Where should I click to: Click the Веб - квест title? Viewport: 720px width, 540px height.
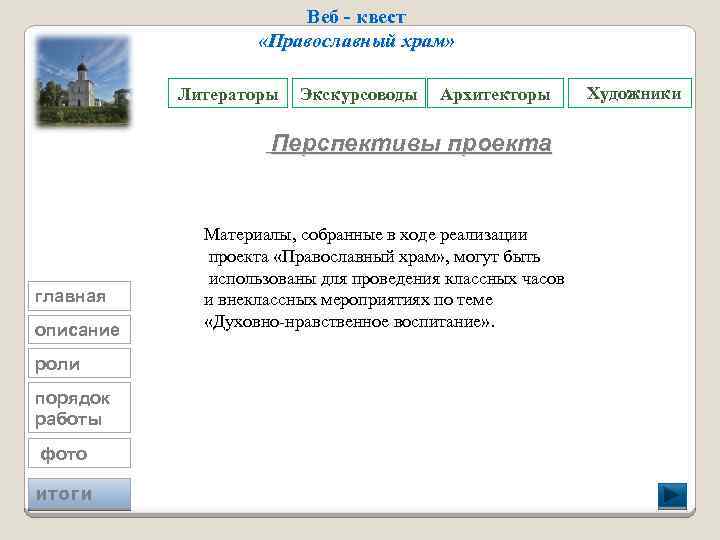[x=356, y=17]
